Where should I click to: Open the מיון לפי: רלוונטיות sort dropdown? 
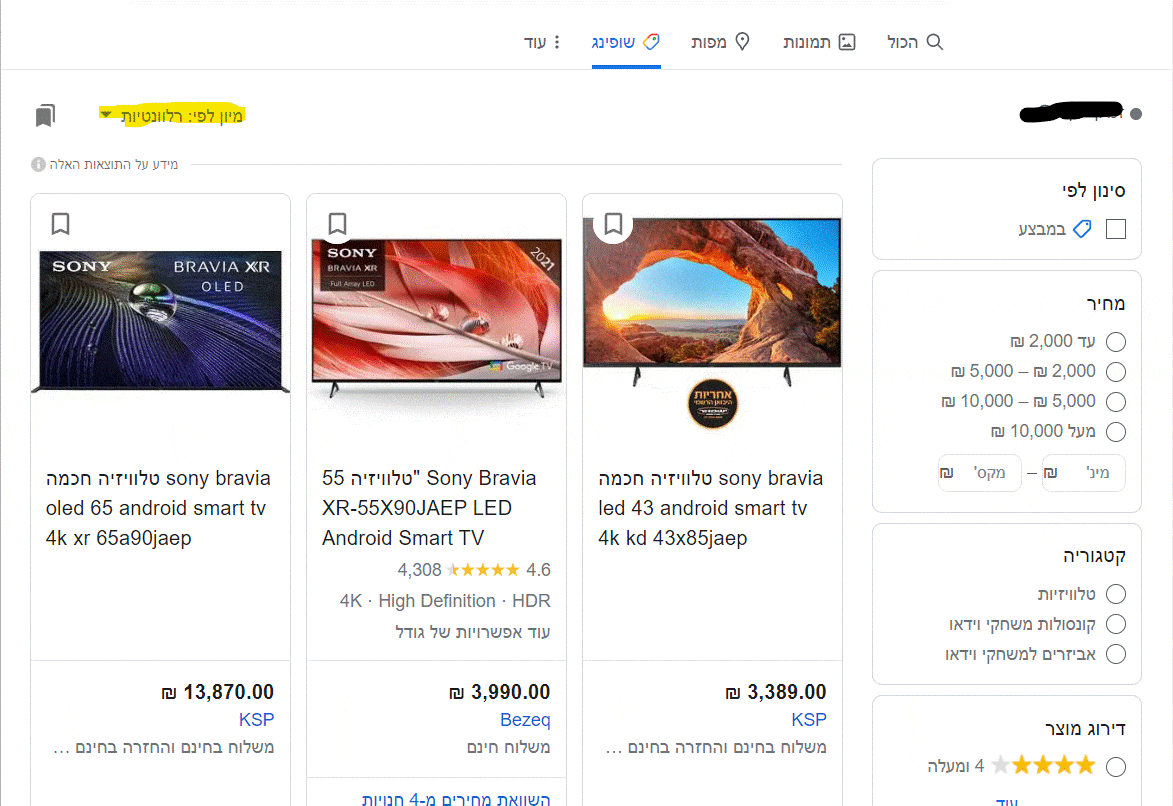[172, 115]
